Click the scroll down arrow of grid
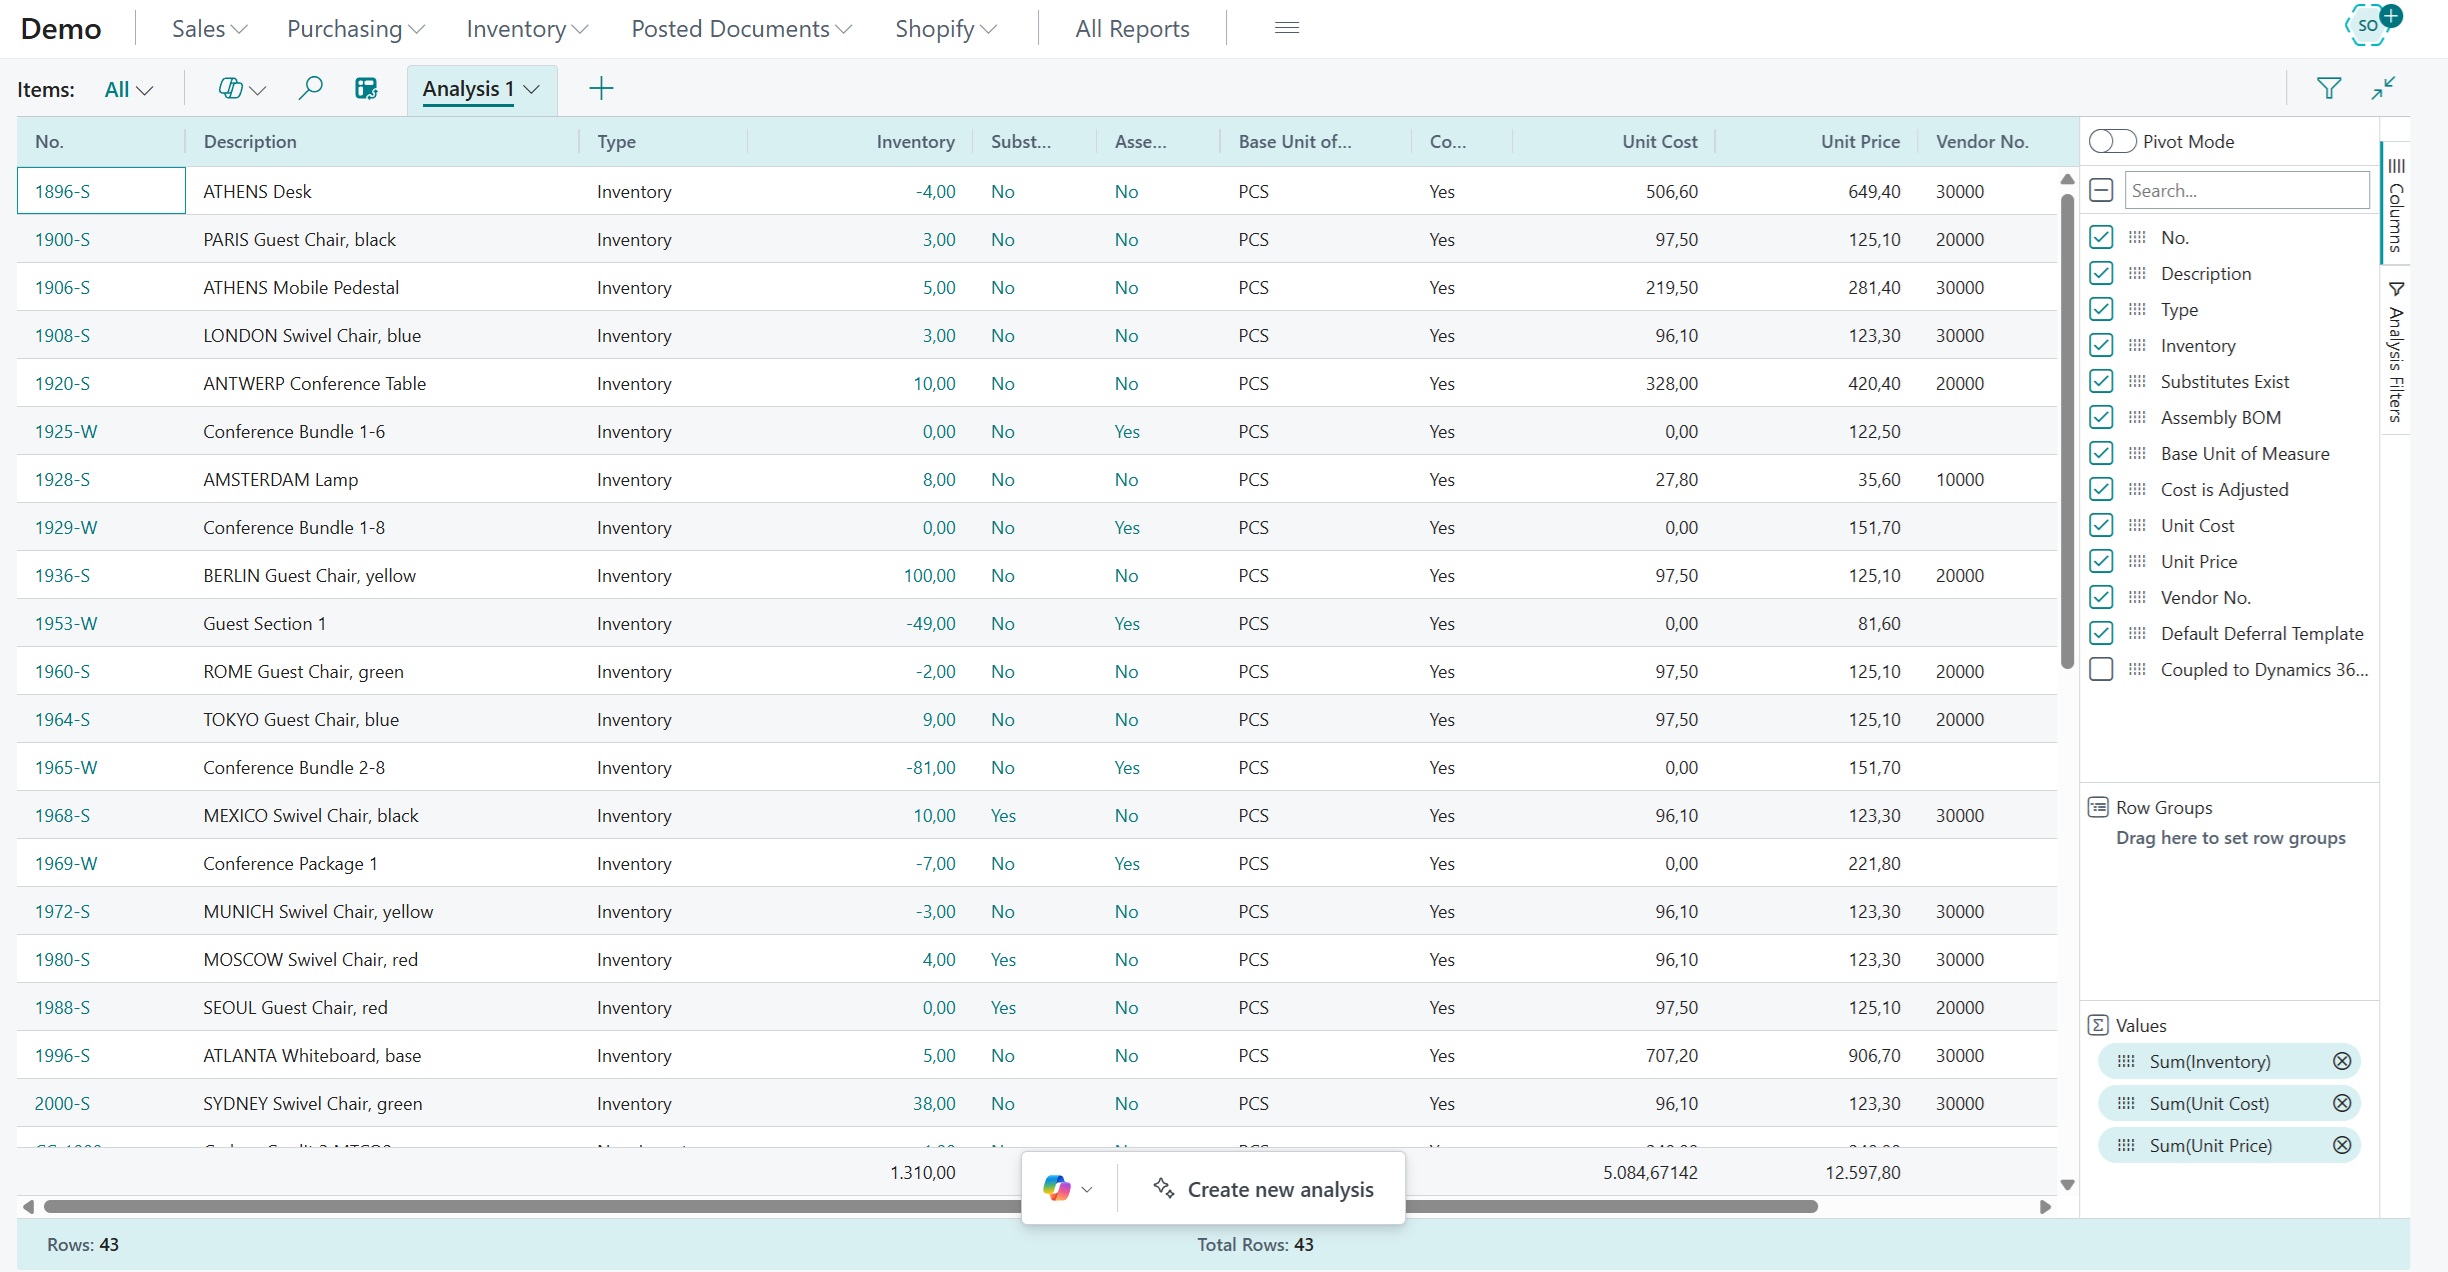Screen dimensions: 2448x1272 (x=2067, y=1184)
